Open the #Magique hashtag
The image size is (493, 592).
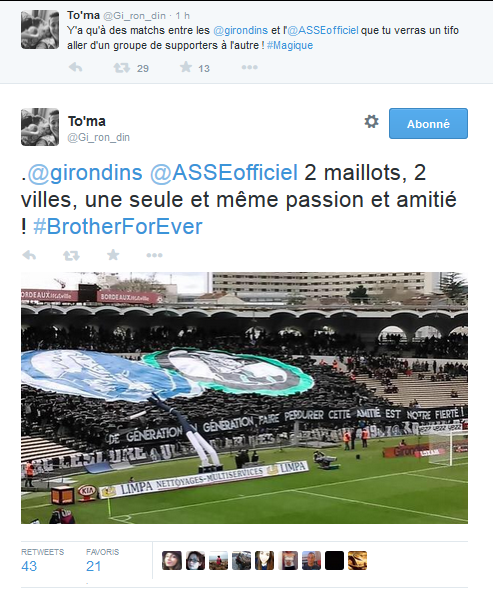(x=290, y=45)
